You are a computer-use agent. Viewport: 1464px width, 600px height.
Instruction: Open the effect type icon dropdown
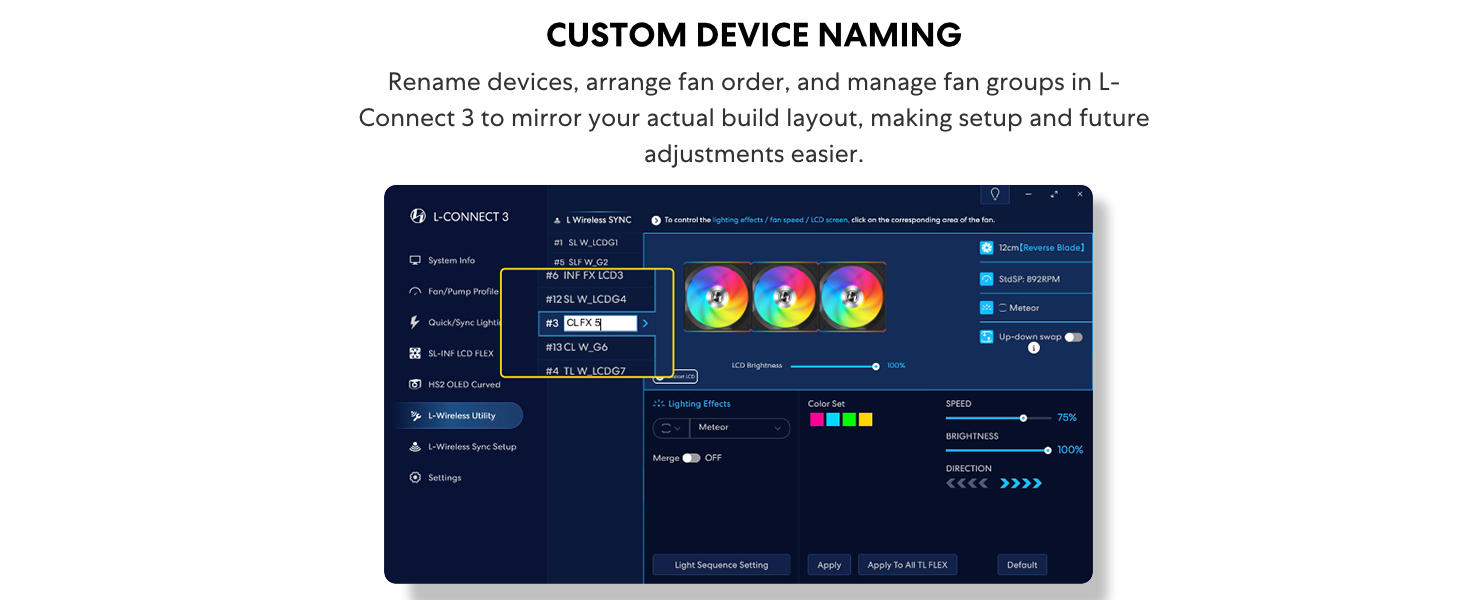click(671, 428)
